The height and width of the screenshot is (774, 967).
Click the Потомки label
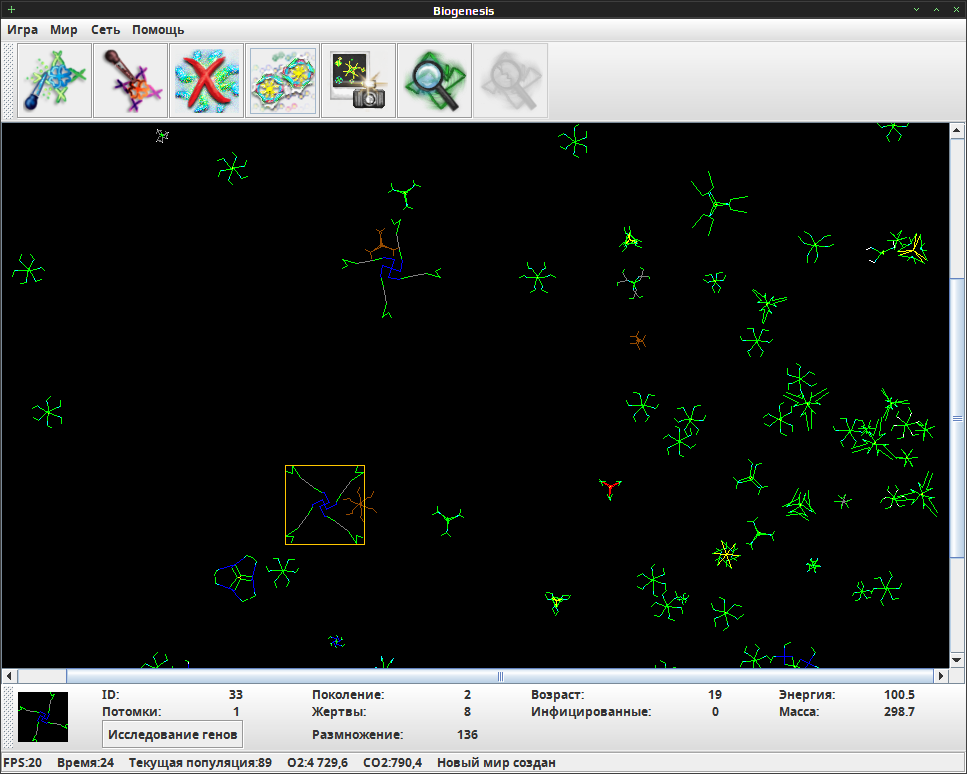[x=131, y=712]
